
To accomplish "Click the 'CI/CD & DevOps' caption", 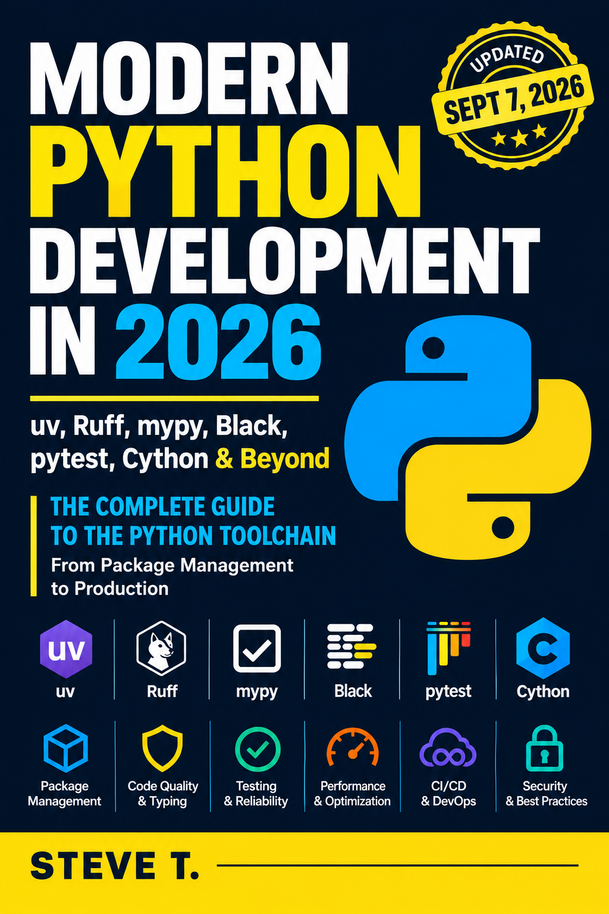I will (448, 793).
